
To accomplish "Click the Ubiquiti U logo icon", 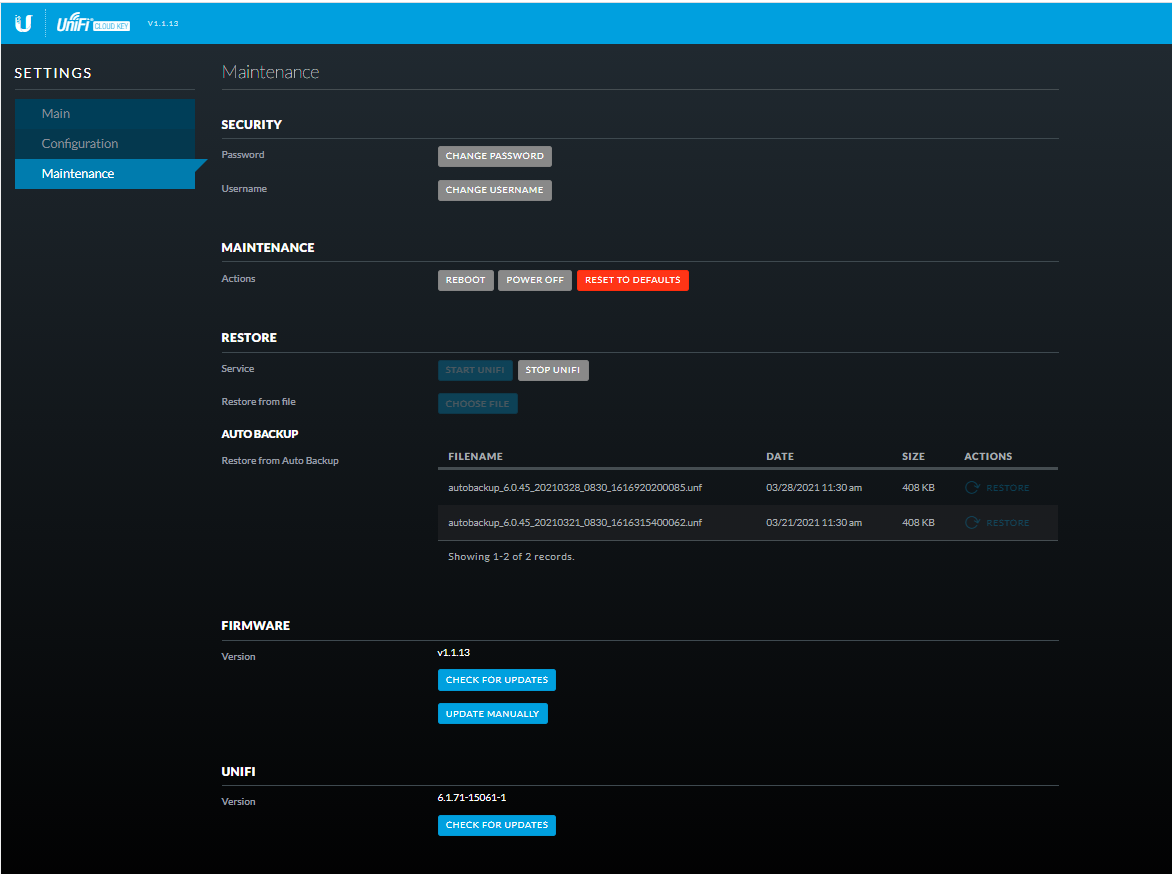I will tap(23, 22).
